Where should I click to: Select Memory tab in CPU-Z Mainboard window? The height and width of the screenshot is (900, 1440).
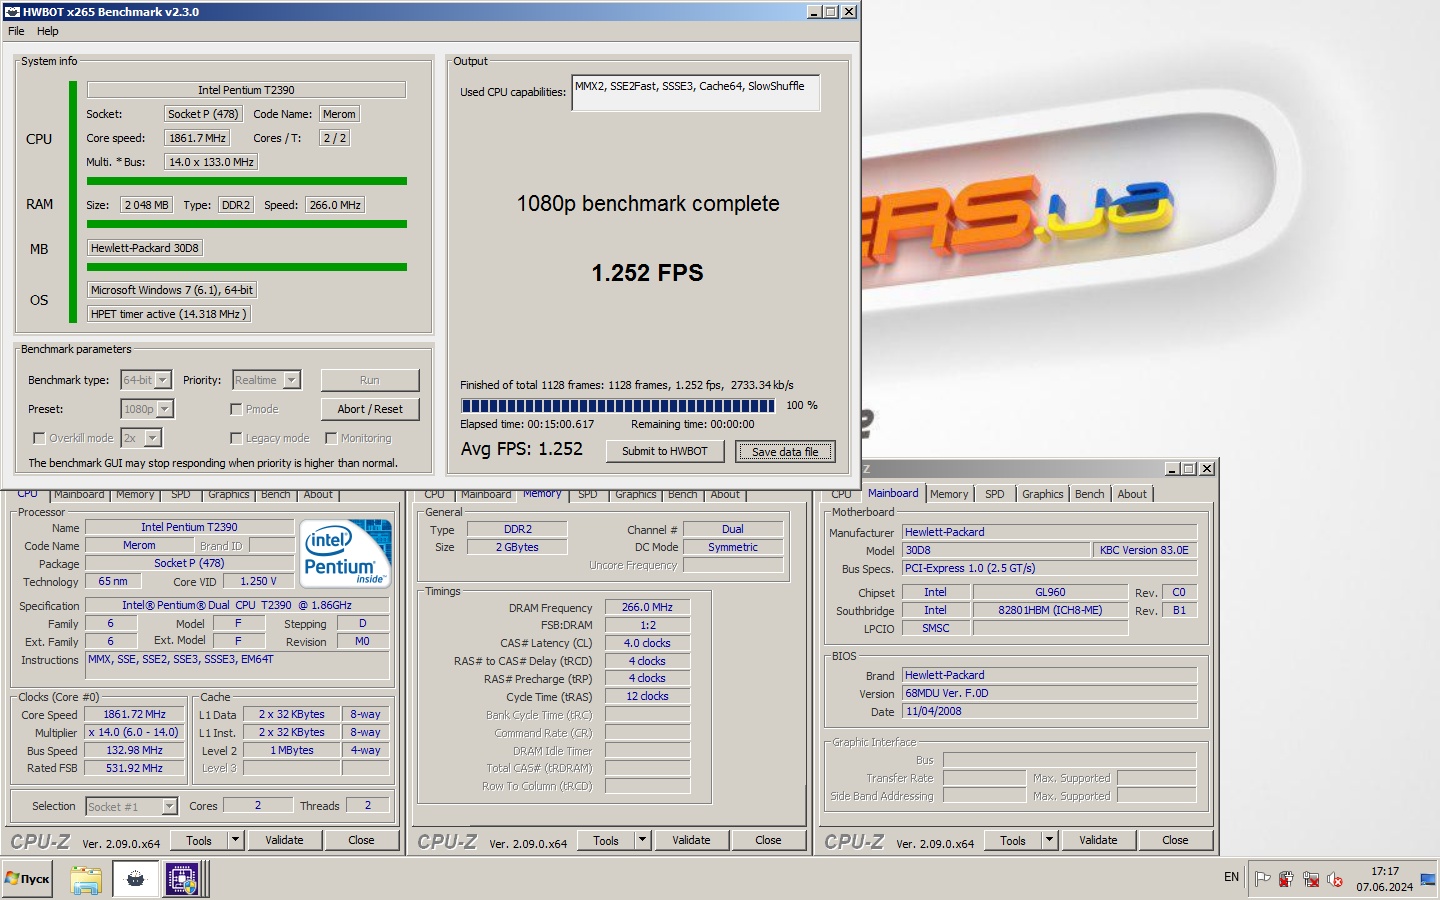pyautogui.click(x=948, y=494)
